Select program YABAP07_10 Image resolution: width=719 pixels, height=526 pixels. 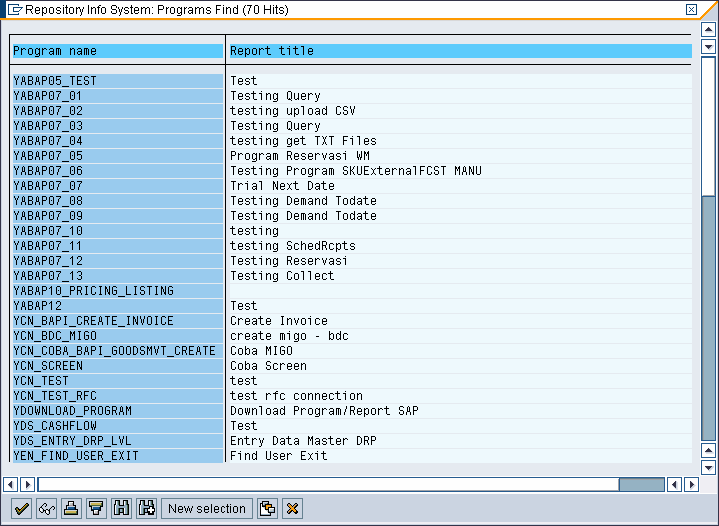point(118,231)
